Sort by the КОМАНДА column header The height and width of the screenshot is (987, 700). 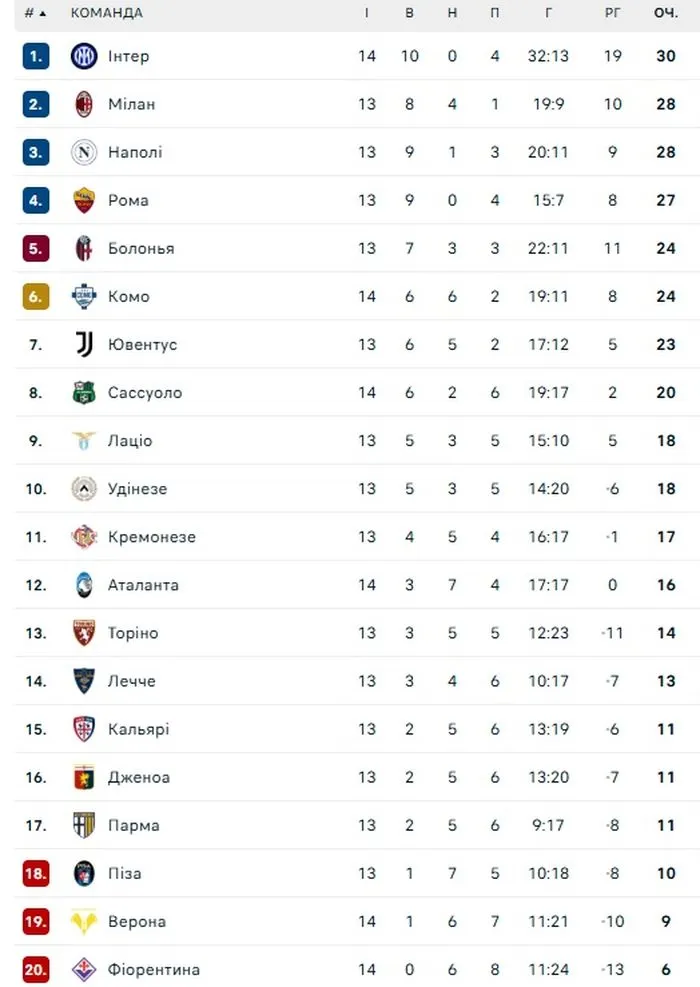[x=106, y=13]
